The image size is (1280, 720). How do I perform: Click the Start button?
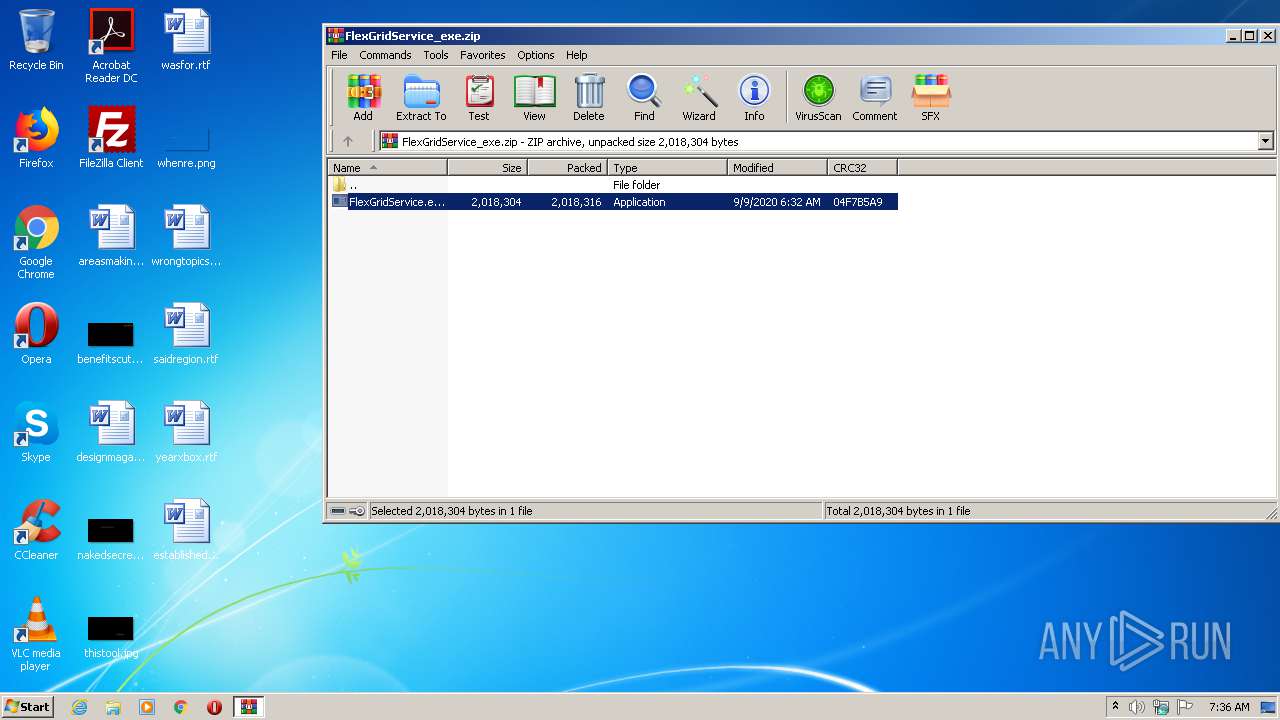point(27,706)
